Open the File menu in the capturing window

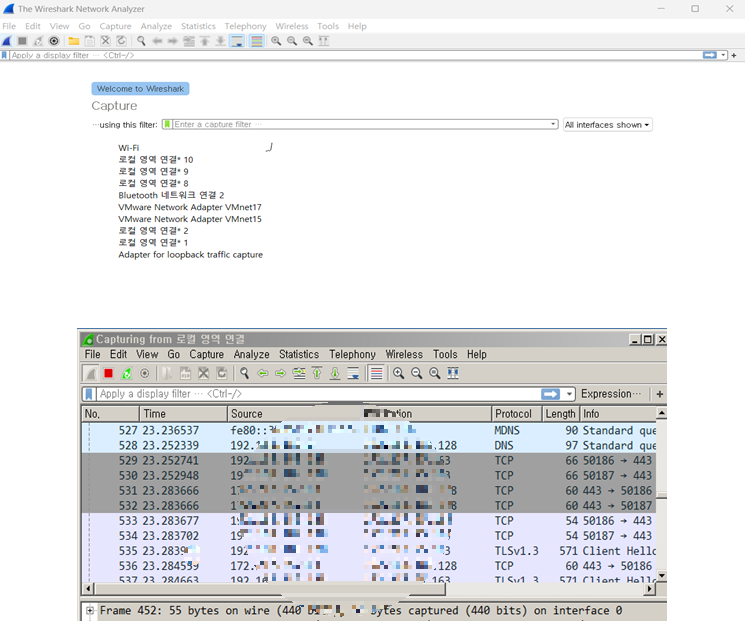coord(92,354)
